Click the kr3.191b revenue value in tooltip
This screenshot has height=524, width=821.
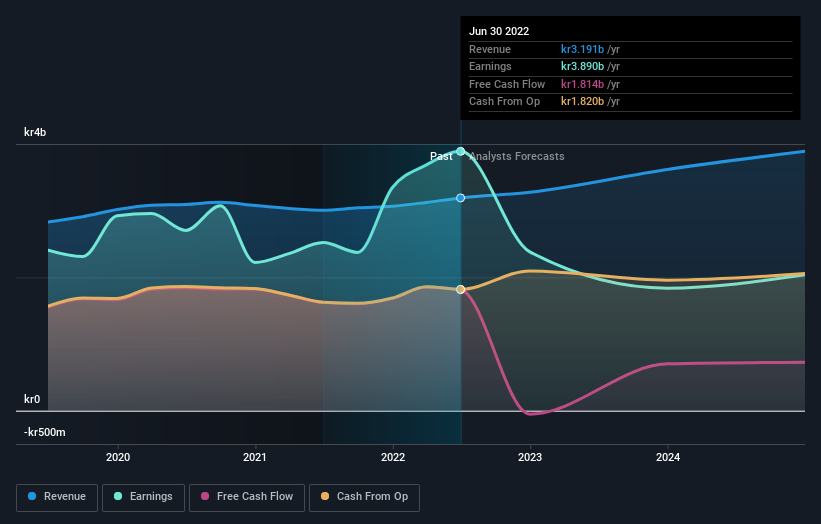click(582, 49)
